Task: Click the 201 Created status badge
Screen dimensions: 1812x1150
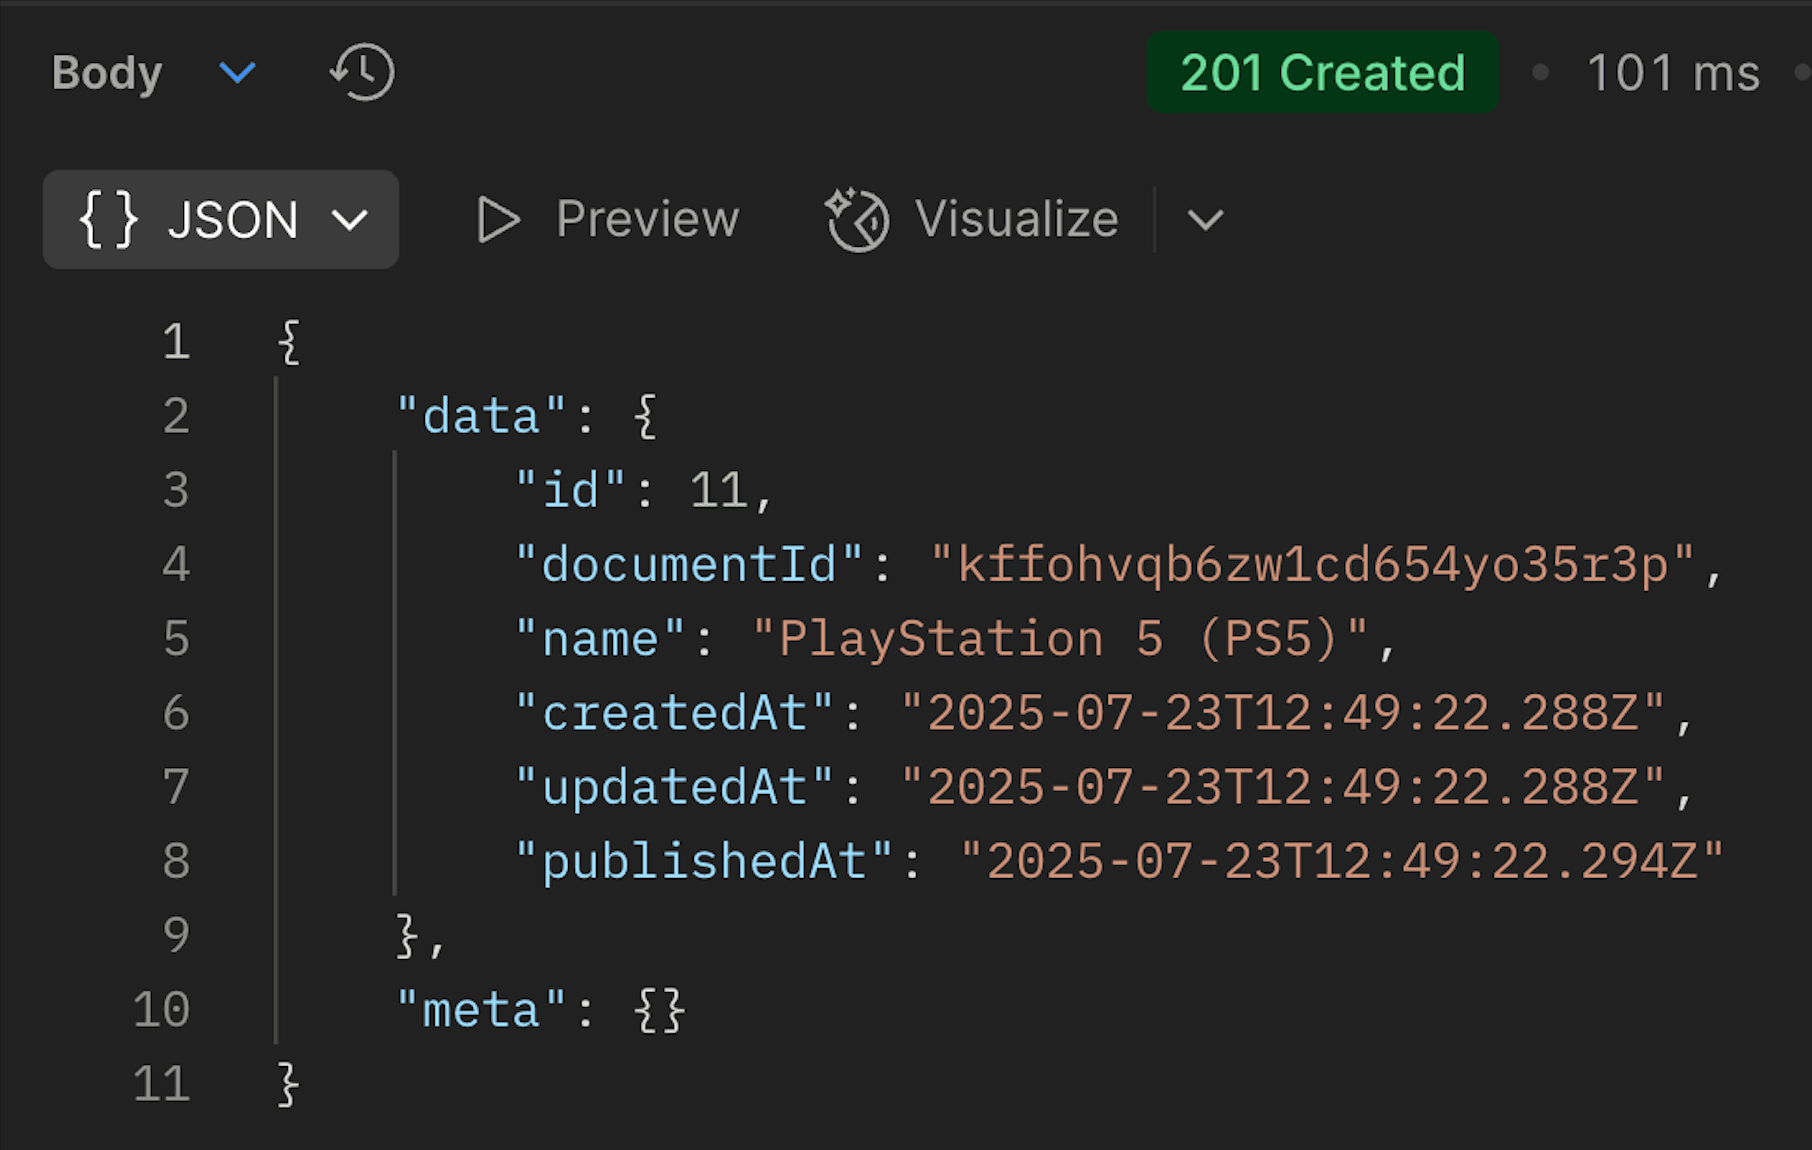Action: point(1322,72)
